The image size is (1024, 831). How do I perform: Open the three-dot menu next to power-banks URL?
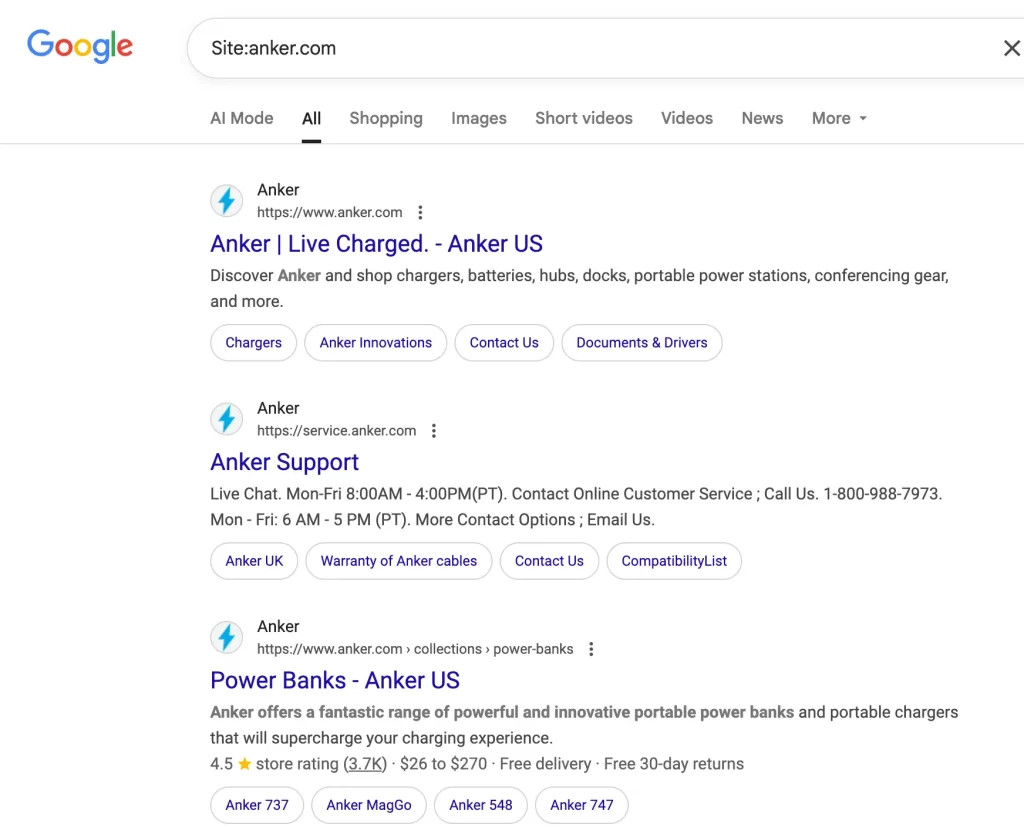tap(591, 649)
